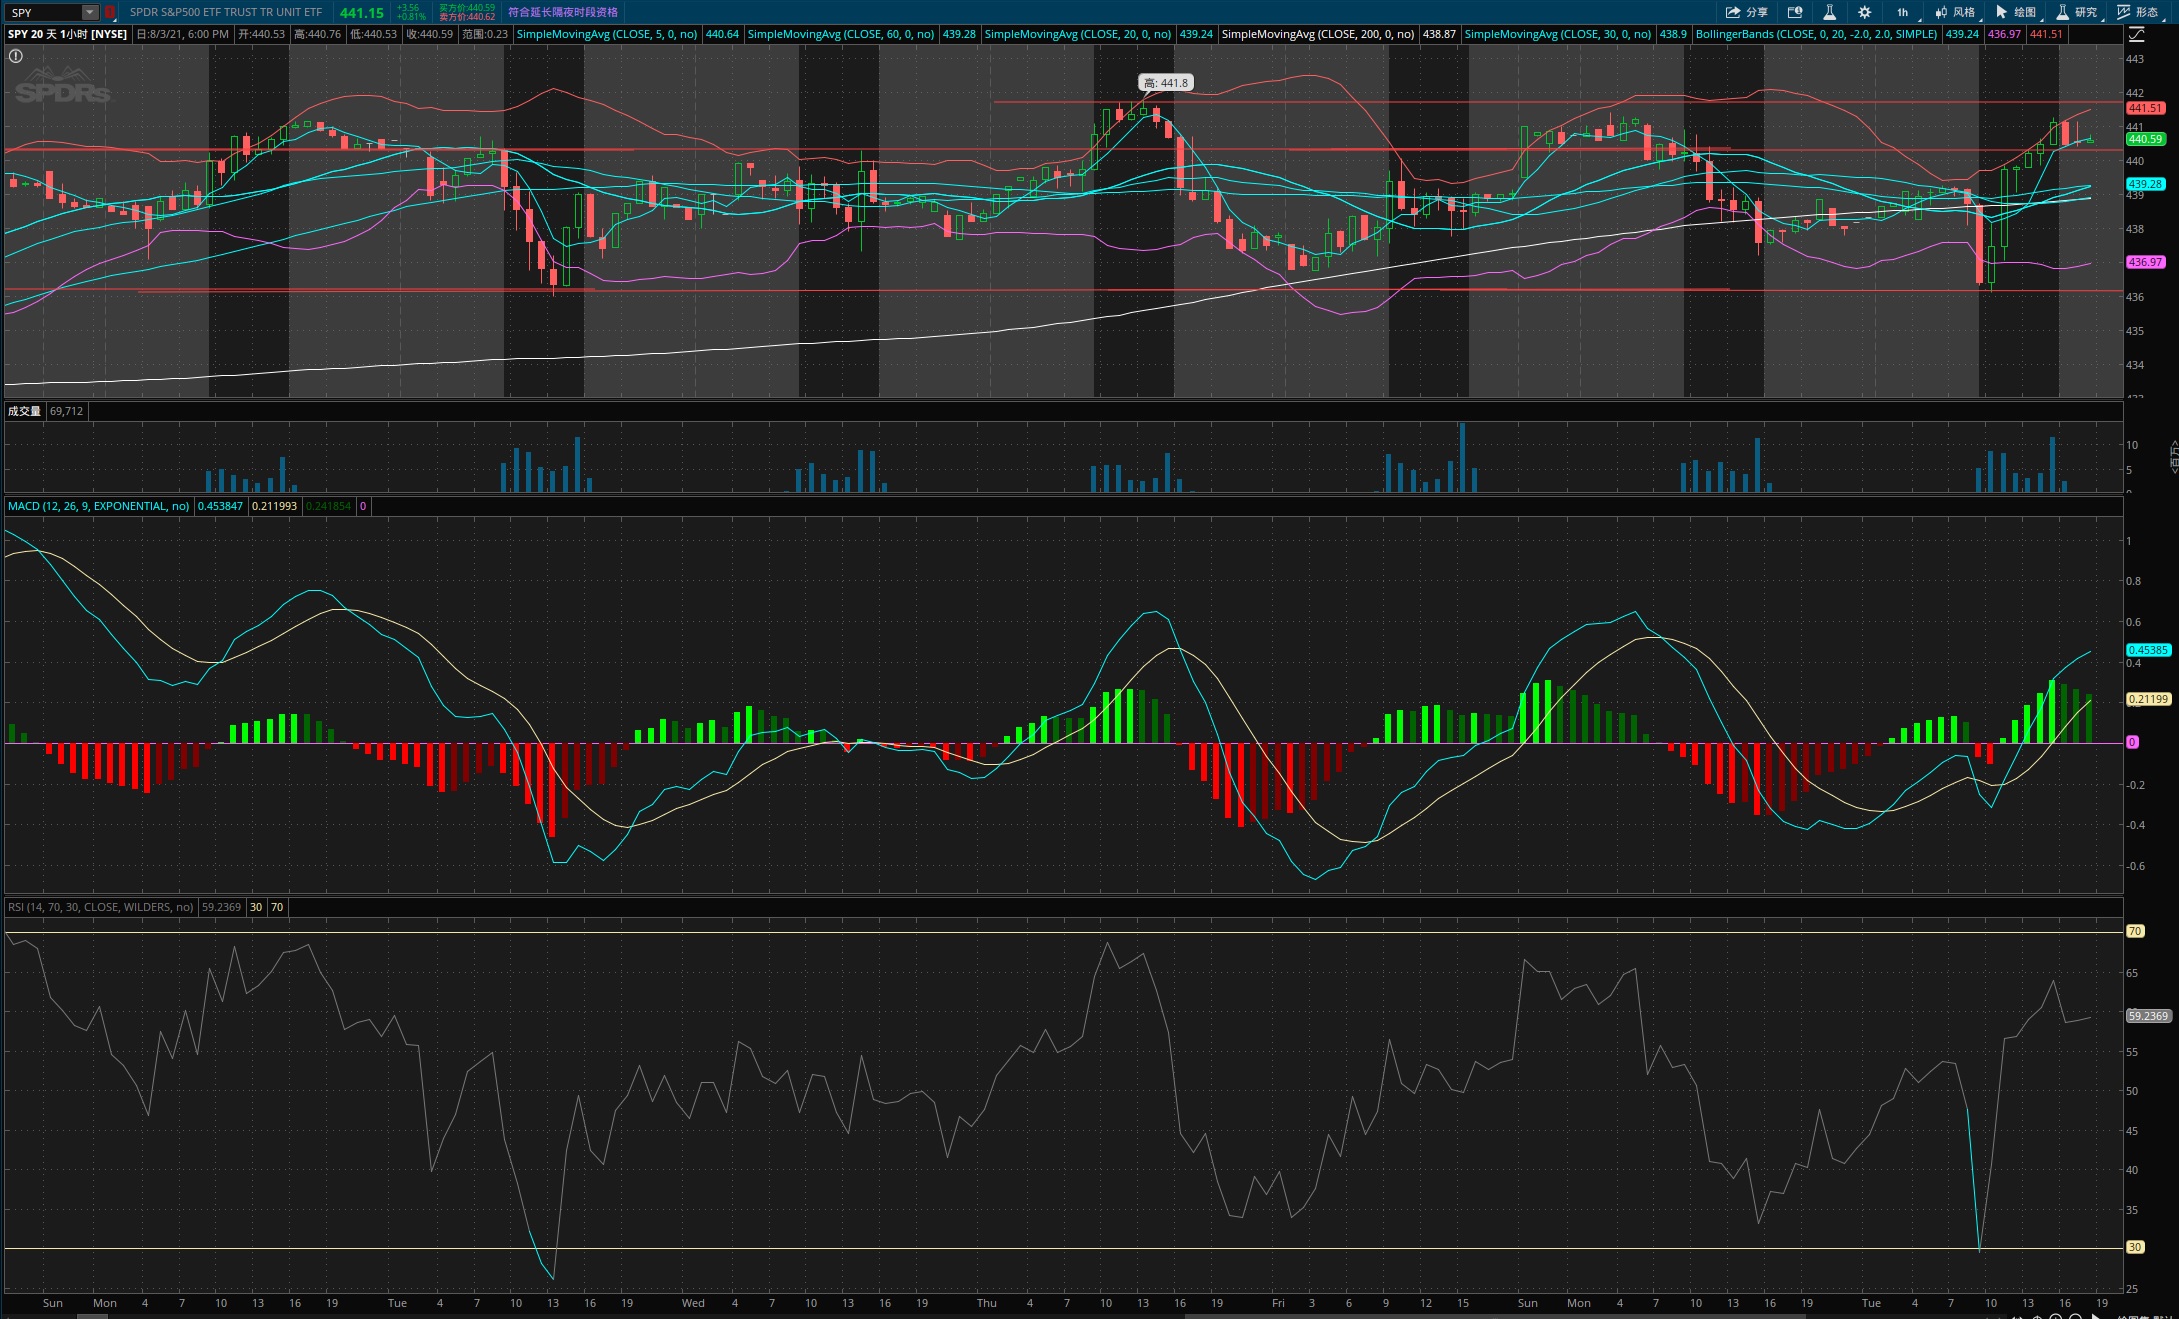Click the cyan 0.45385 MACD axis bubble
This screenshot has width=2179, height=1319.
tap(2148, 650)
